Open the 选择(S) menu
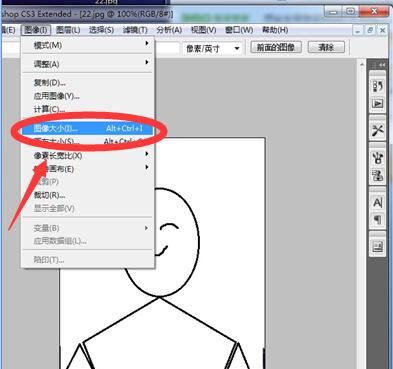This screenshot has width=393, height=369. coord(101,30)
